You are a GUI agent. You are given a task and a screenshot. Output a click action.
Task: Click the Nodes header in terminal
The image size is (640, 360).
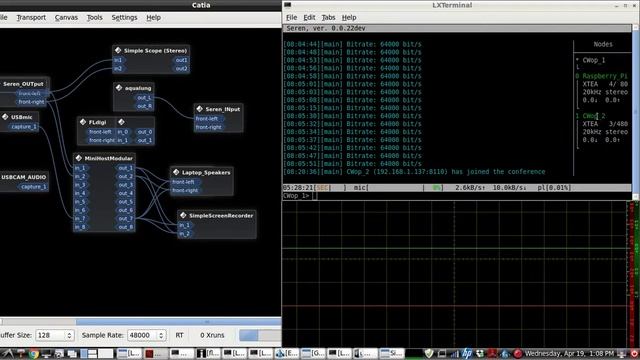[x=603, y=44]
